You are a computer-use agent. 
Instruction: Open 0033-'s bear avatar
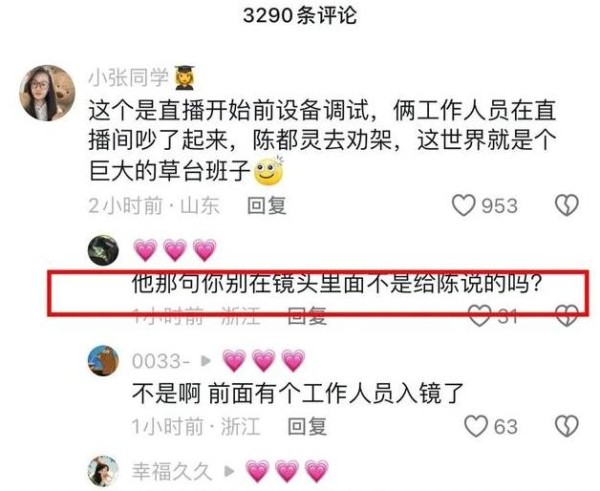point(103,361)
